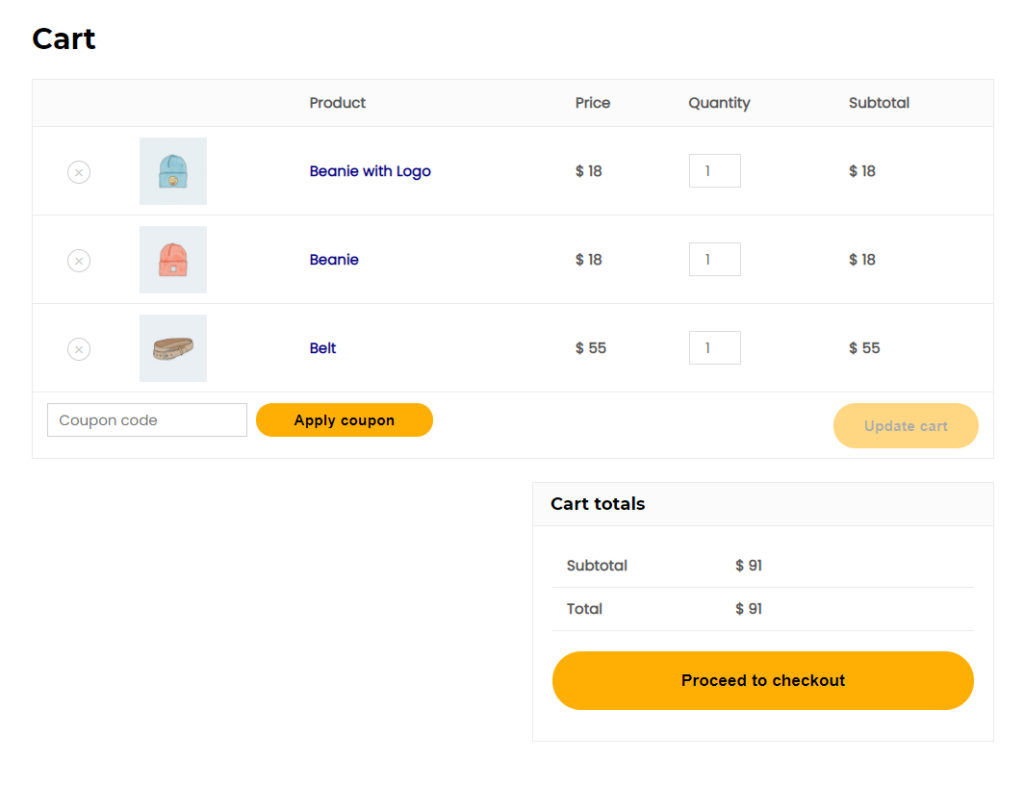Click the orange Beanie product image
The width and height of the screenshot is (1024, 786).
pyautogui.click(x=173, y=260)
